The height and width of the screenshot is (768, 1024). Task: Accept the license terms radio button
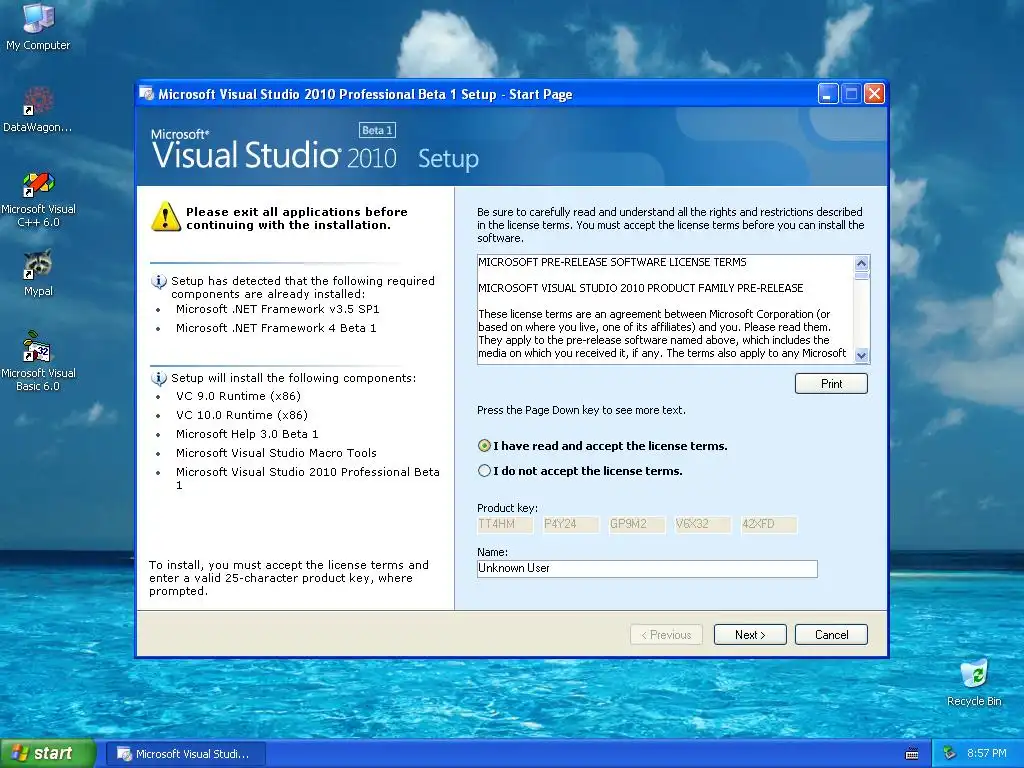pos(484,446)
